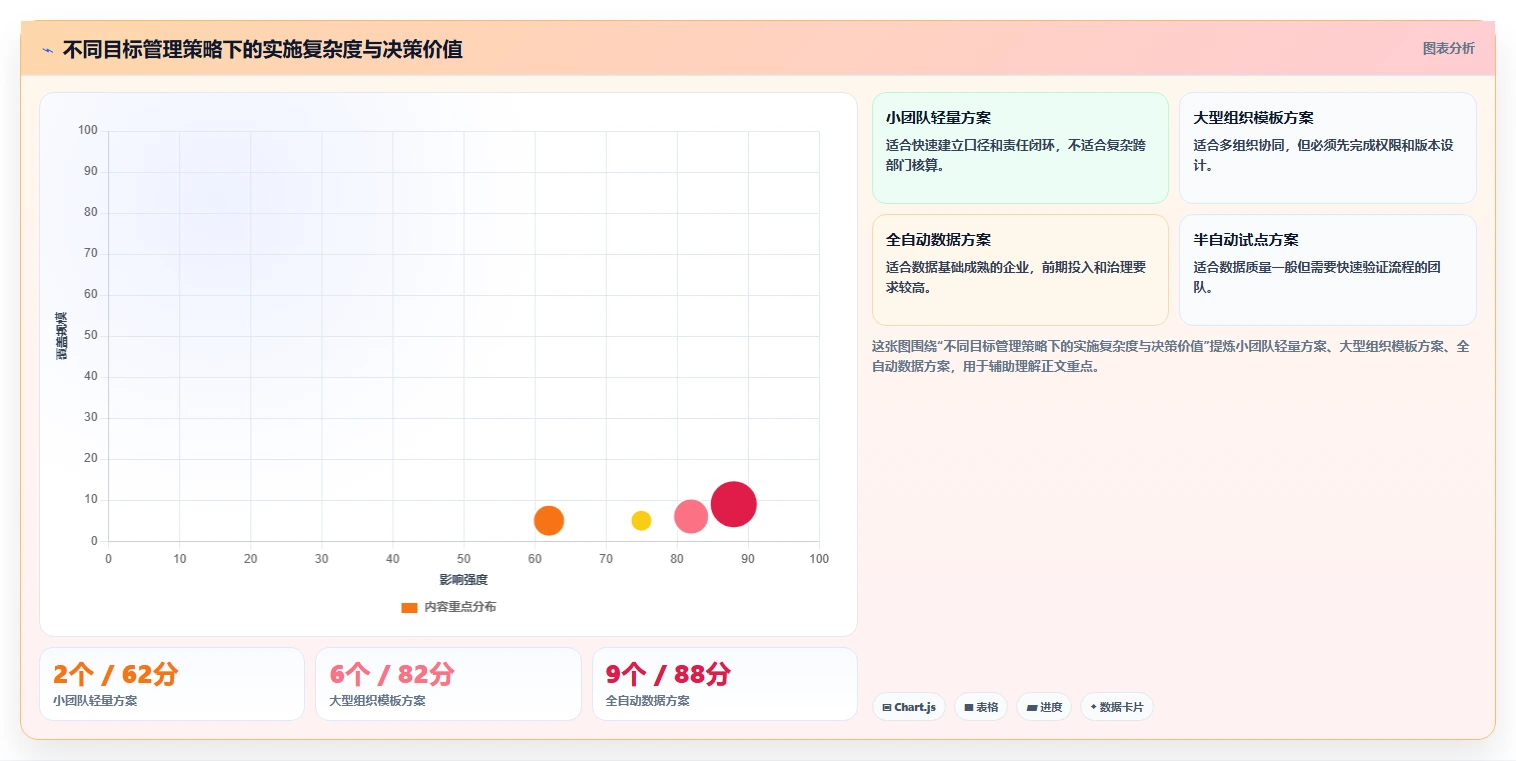Image resolution: width=1516 pixels, height=761 pixels.
Task: Click the 数据卡片 tag chip
Action: (x=1116, y=707)
